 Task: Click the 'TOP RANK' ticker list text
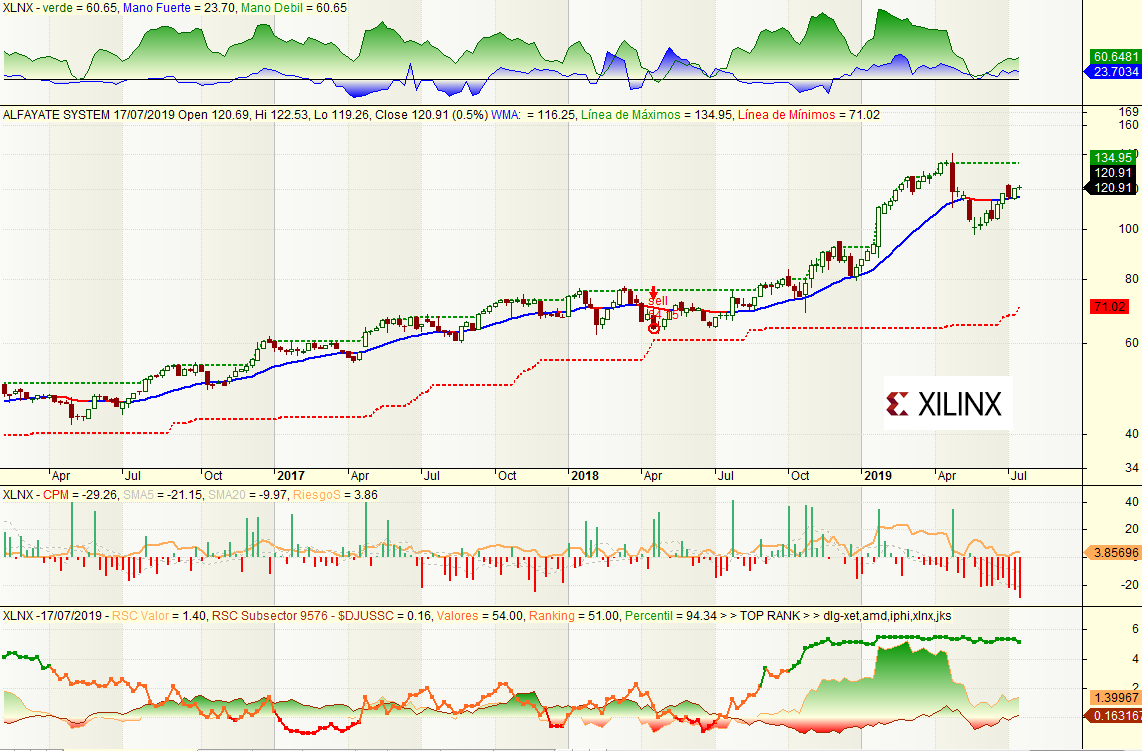(846, 616)
